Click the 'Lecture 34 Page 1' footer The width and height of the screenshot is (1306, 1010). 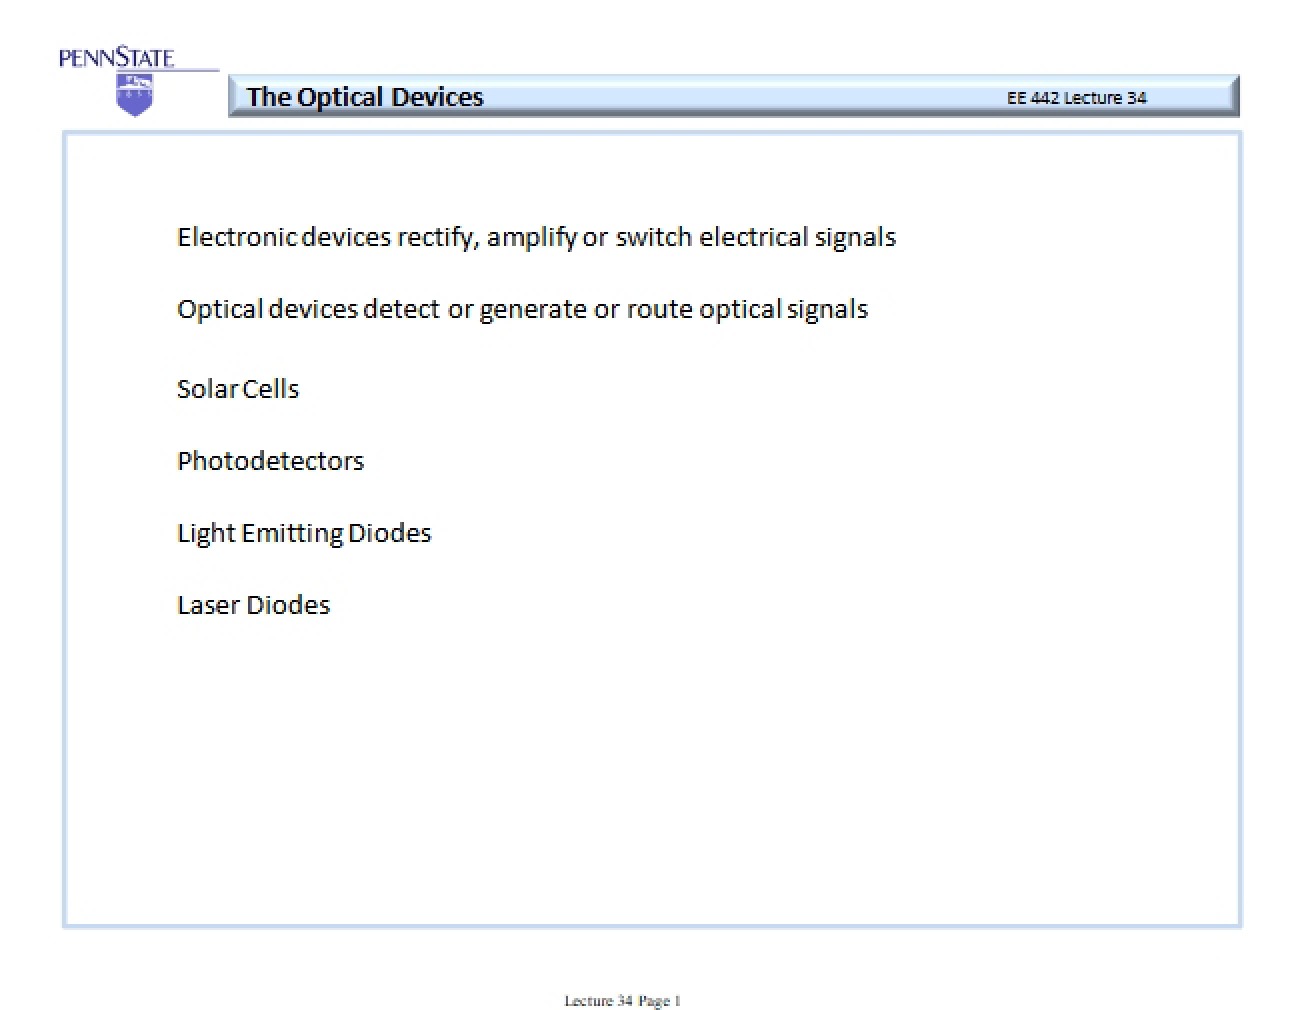tap(622, 1000)
